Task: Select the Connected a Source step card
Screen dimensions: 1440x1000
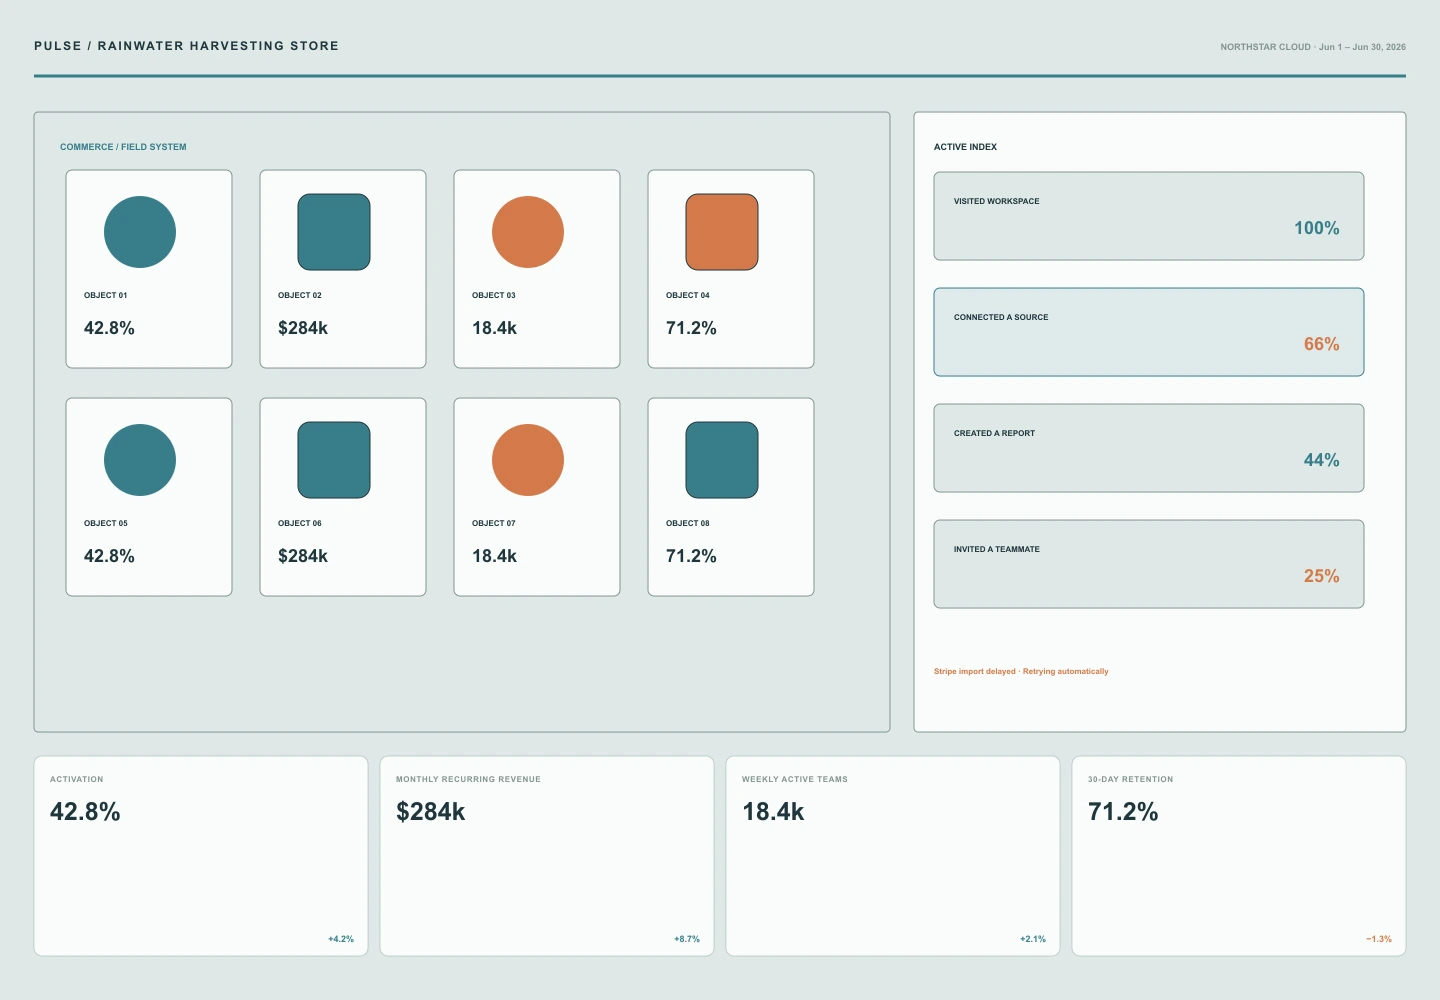Action: [x=1149, y=332]
